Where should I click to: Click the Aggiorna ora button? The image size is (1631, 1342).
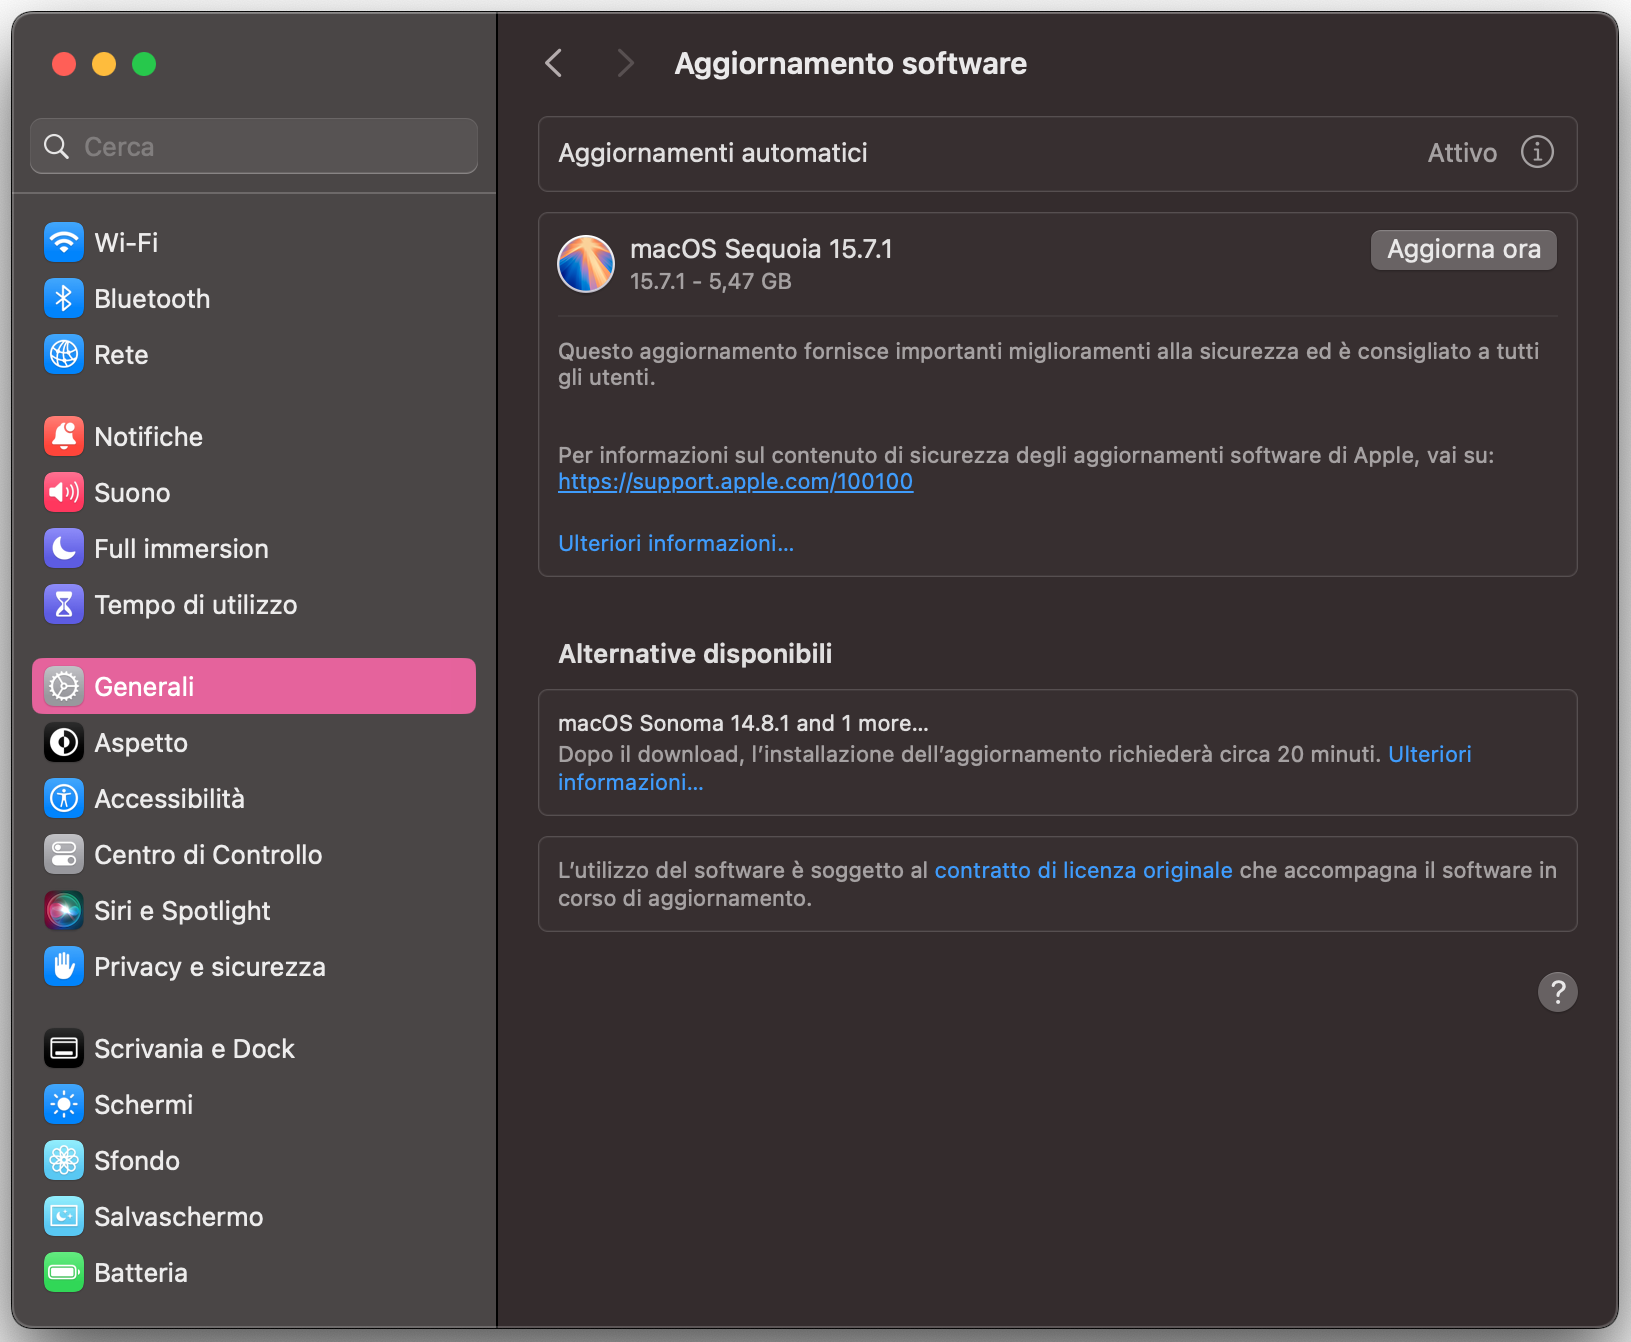click(1462, 249)
